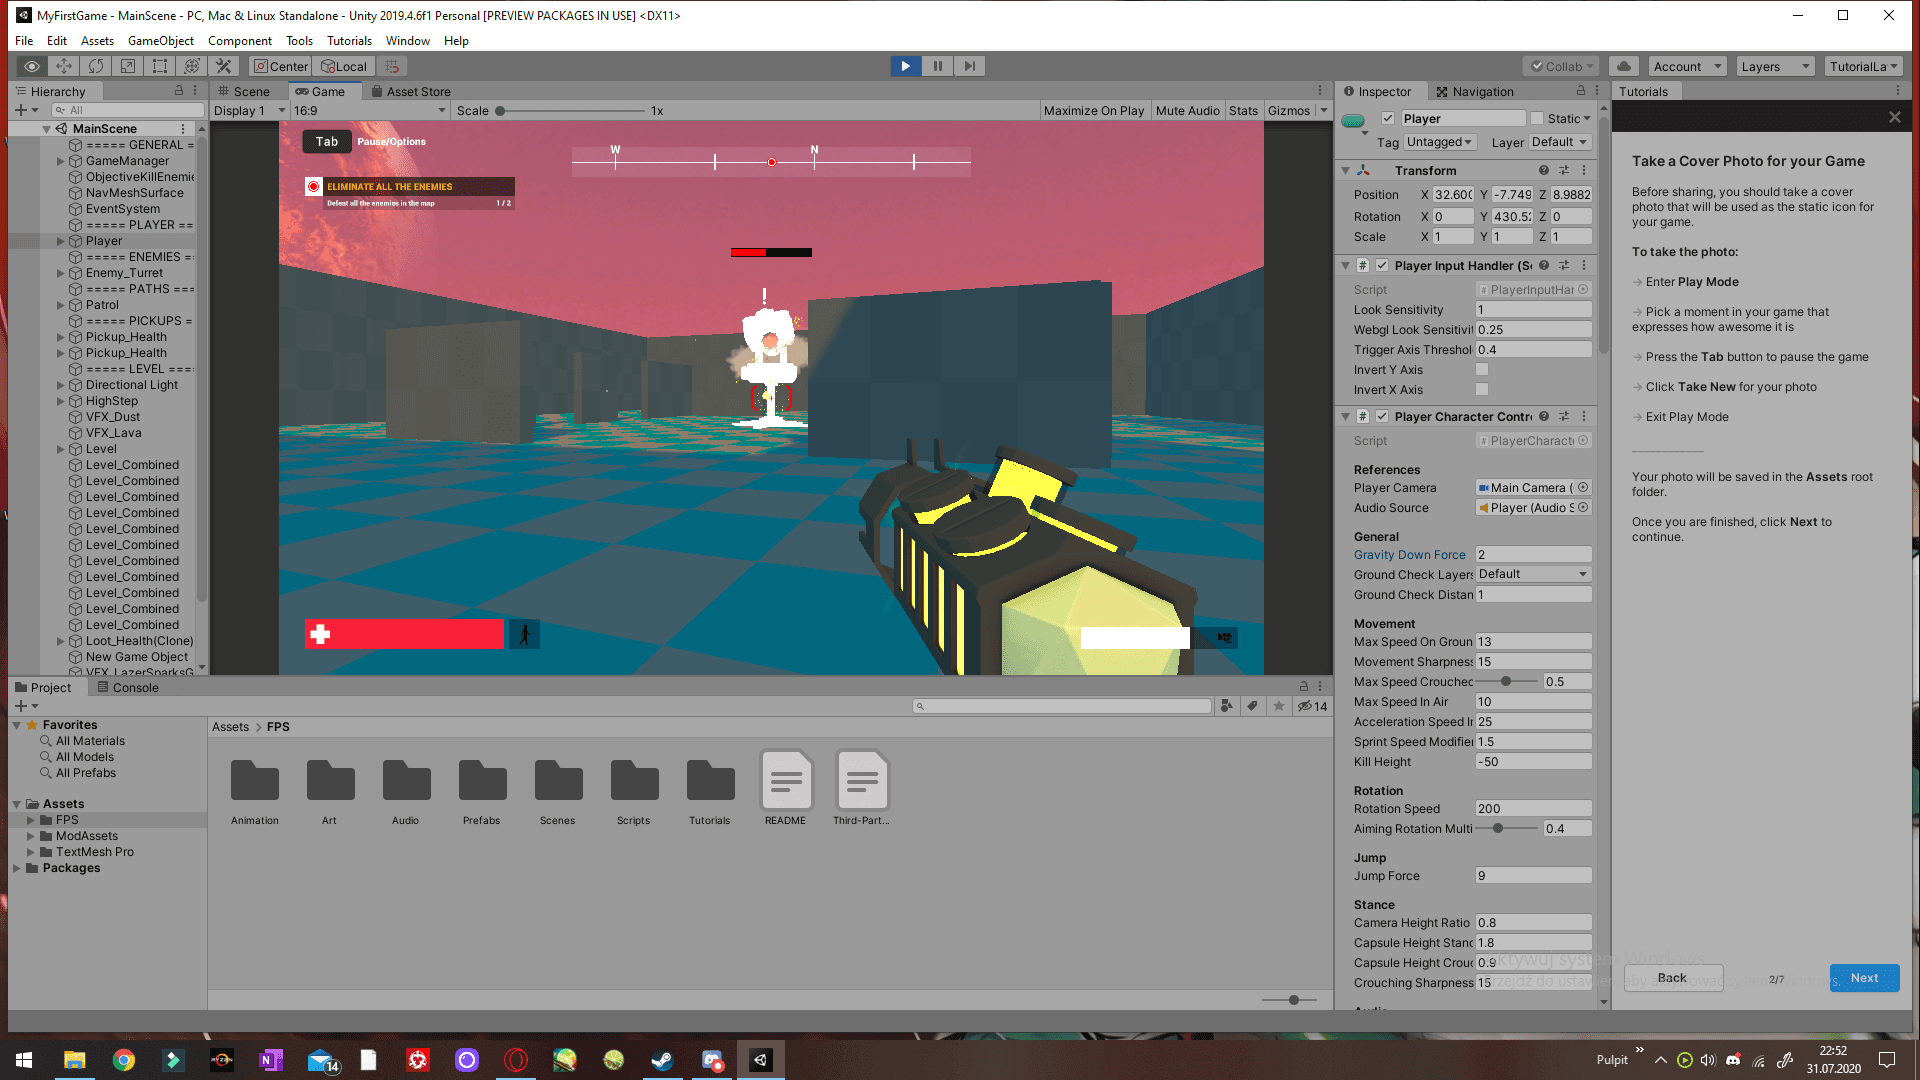
Task: Select the Rotate tool in toolbar
Action: click(96, 66)
